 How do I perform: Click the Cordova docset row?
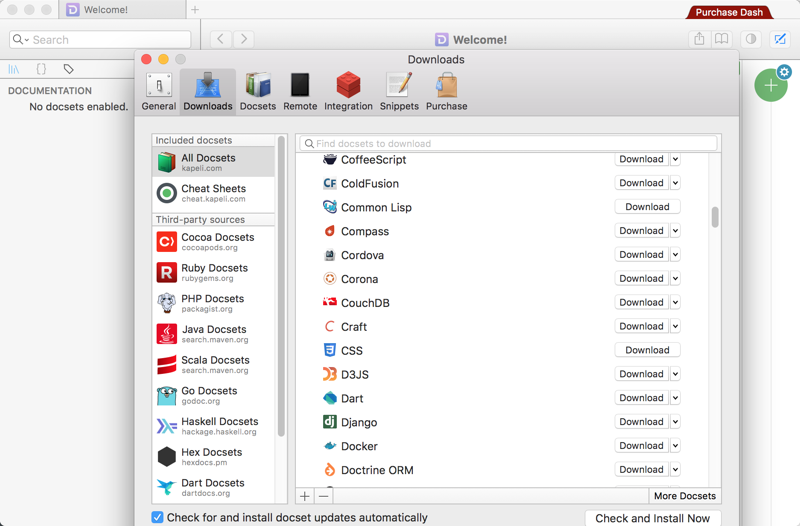point(503,255)
